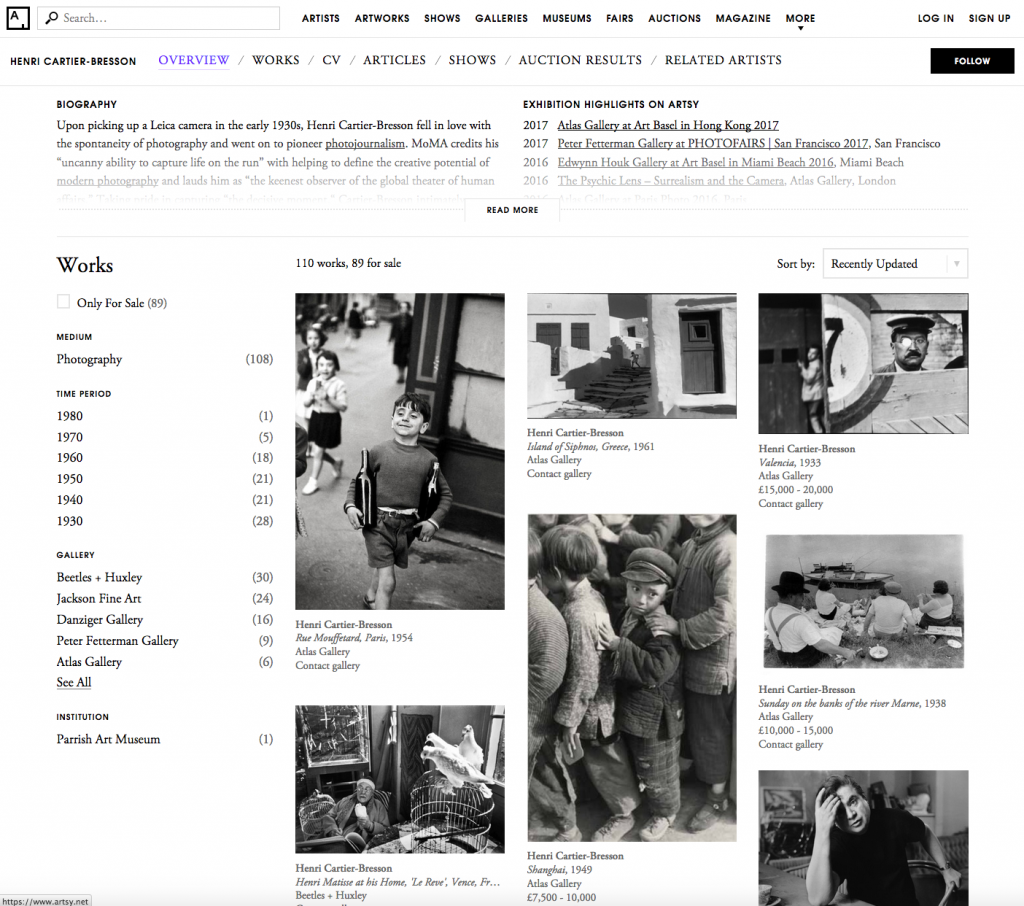
Task: Filter by Jackson Fine Art gallery
Action: pos(165,598)
